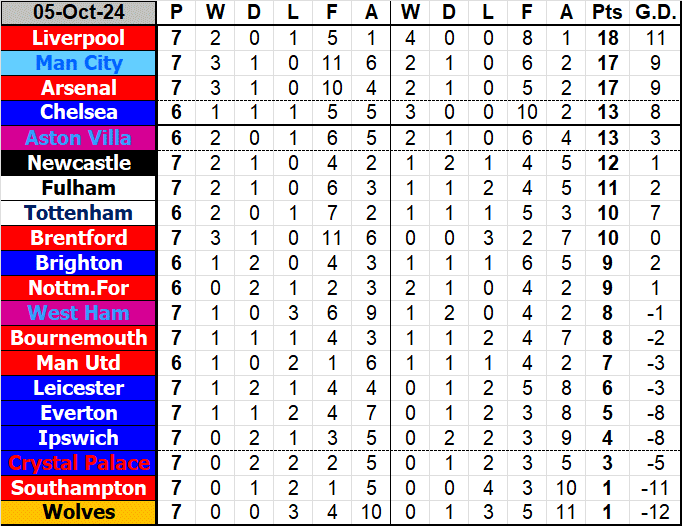This screenshot has width=682, height=526.
Task: Click the 05-Oct-24 date header cell
Action: pyautogui.click(x=79, y=13)
